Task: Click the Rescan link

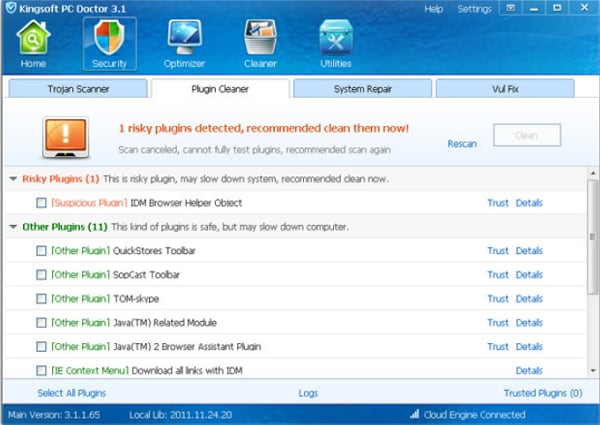Action: point(462,144)
